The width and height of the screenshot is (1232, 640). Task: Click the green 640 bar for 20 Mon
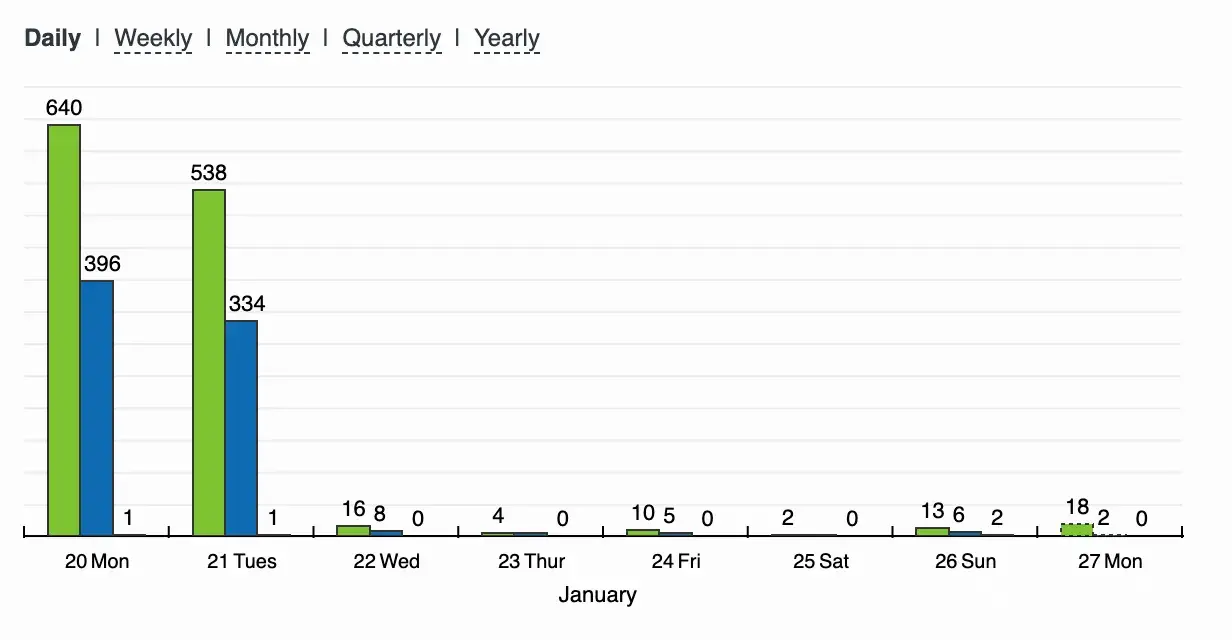coord(64,330)
